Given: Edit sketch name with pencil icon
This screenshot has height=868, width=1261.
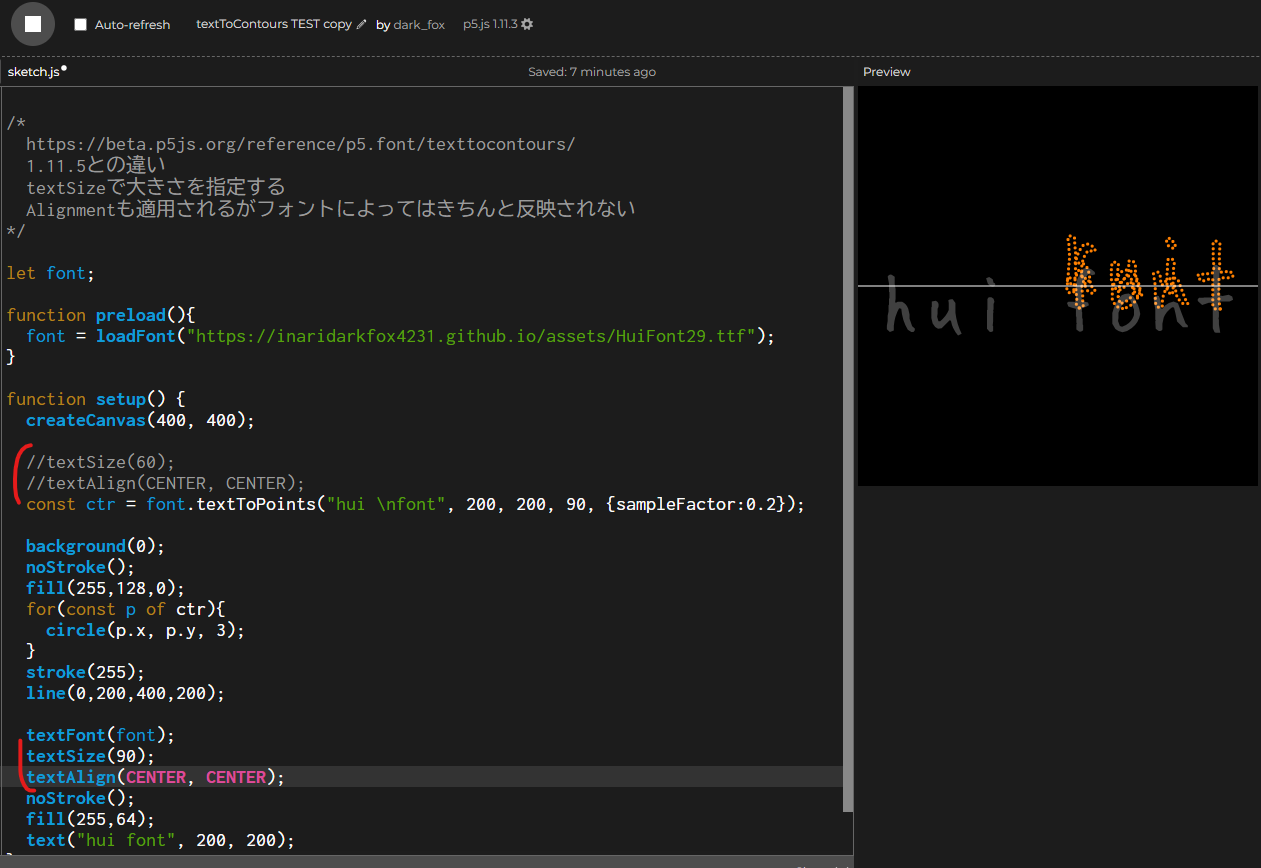Looking at the screenshot, I should coord(362,24).
